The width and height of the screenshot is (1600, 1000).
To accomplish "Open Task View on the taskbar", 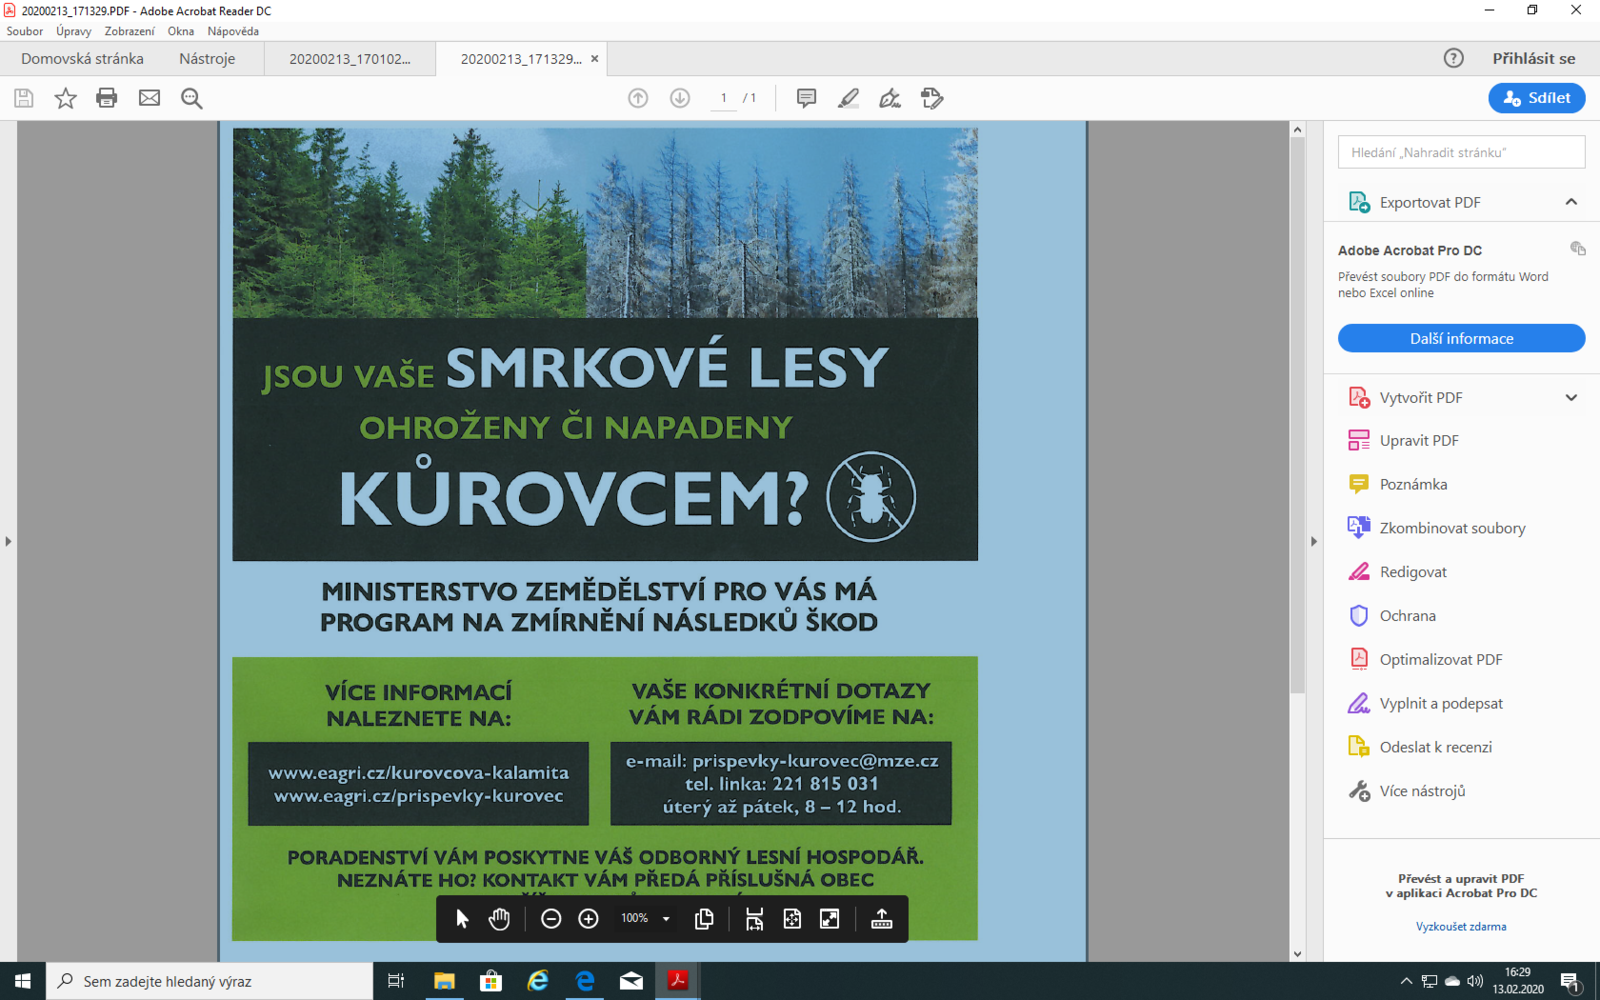I will 396,981.
